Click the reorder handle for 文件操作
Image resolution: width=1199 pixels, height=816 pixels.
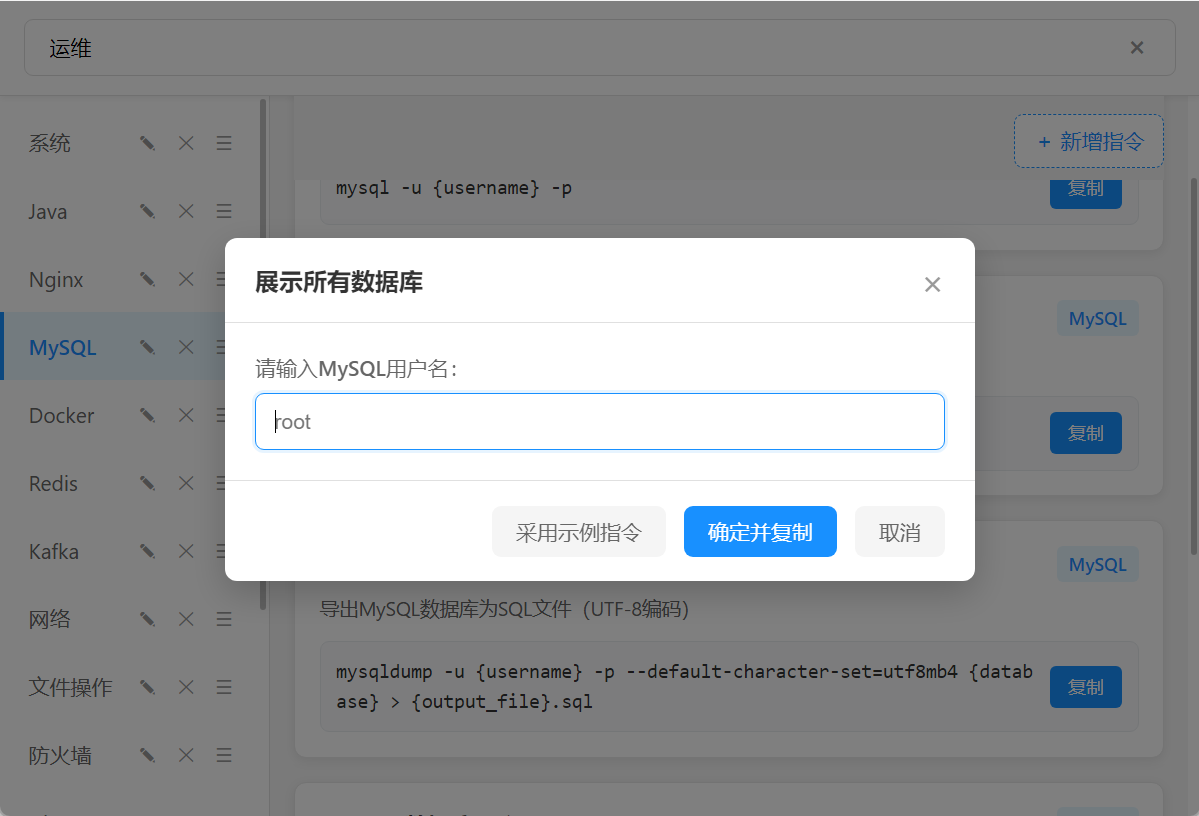(x=223, y=687)
